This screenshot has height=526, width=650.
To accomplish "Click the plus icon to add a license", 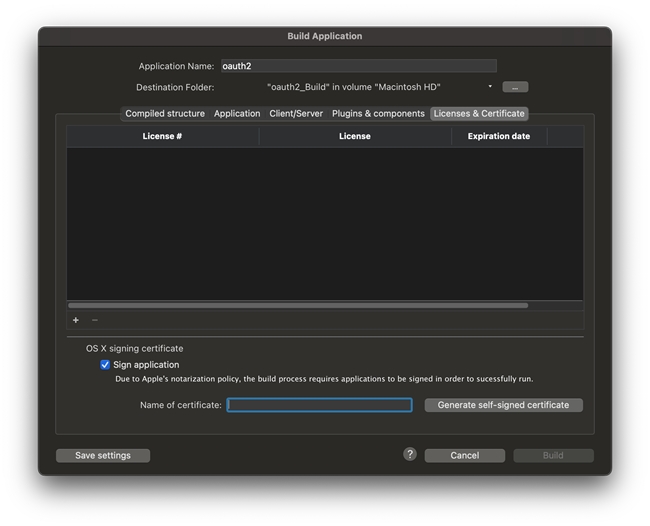I will pyautogui.click(x=76, y=320).
